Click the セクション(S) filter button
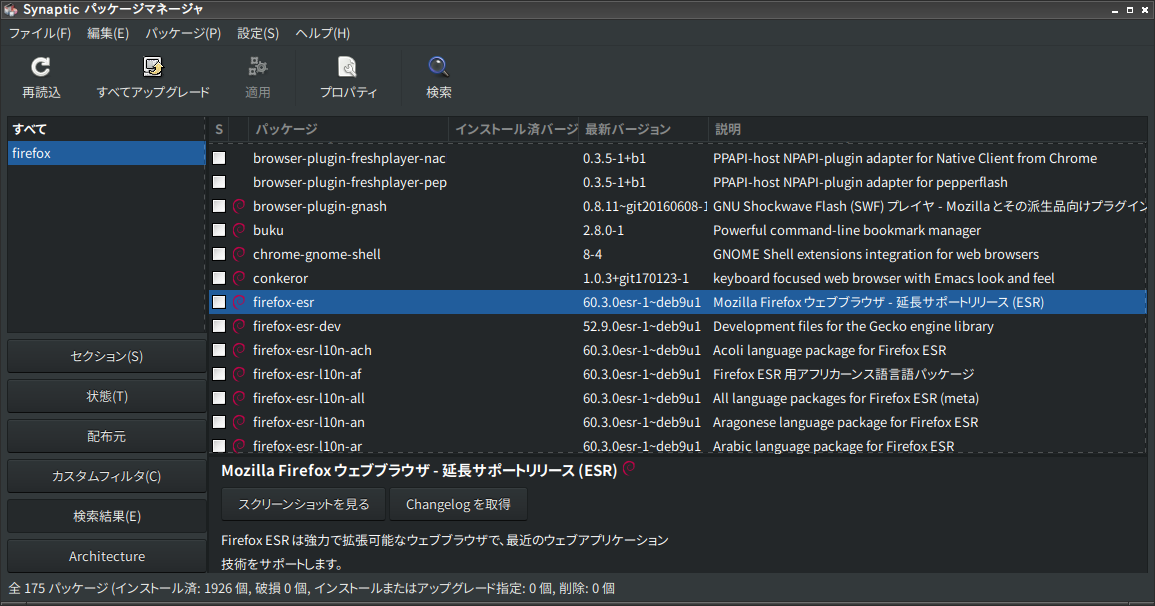This screenshot has height=606, width=1155. click(107, 356)
